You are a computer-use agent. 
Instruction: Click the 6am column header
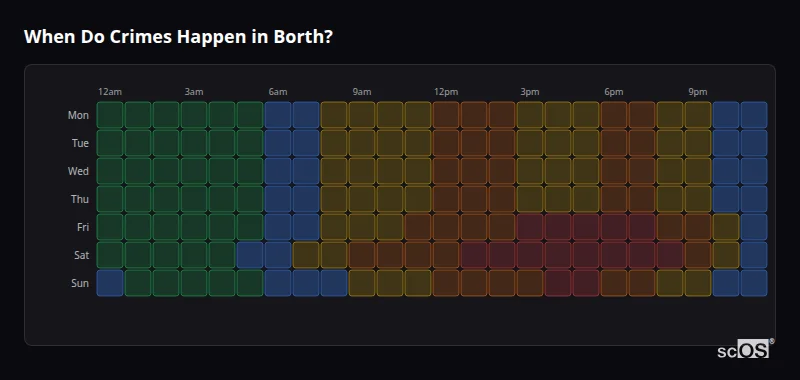pos(278,92)
